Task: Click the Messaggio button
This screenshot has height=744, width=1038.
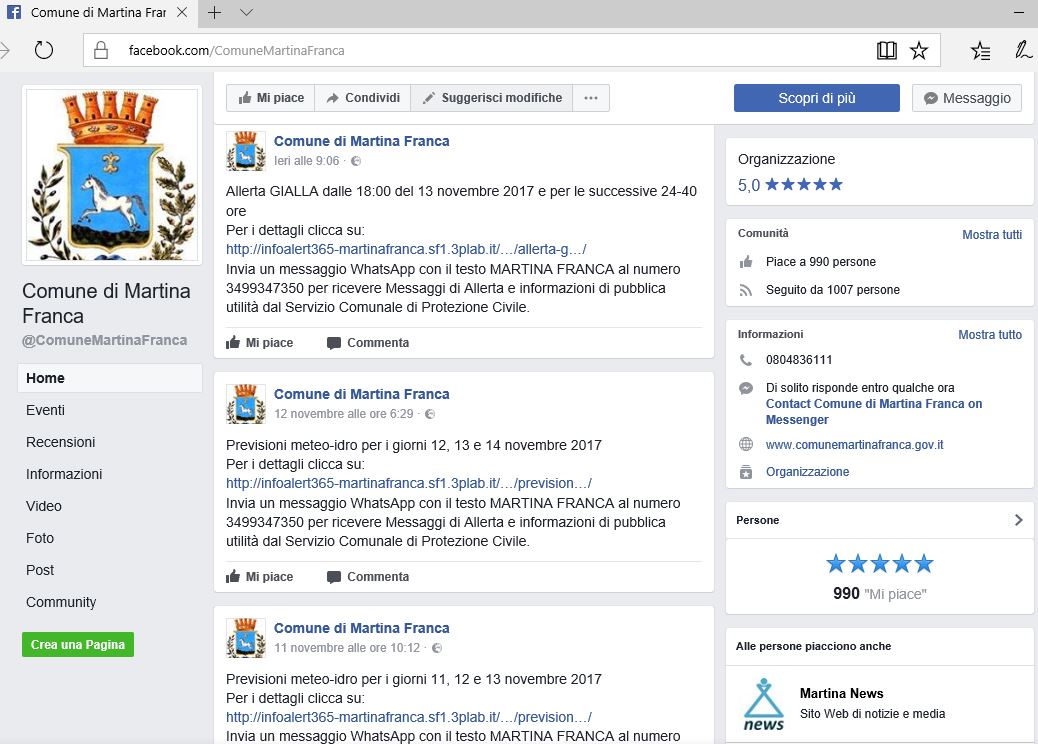Action: pos(967,98)
